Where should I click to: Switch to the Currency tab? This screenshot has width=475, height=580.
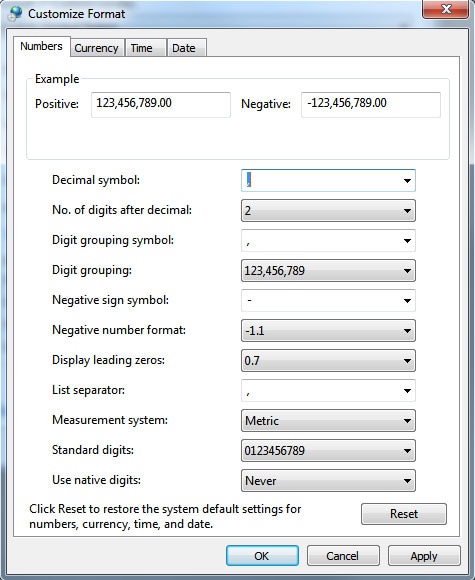pos(96,48)
